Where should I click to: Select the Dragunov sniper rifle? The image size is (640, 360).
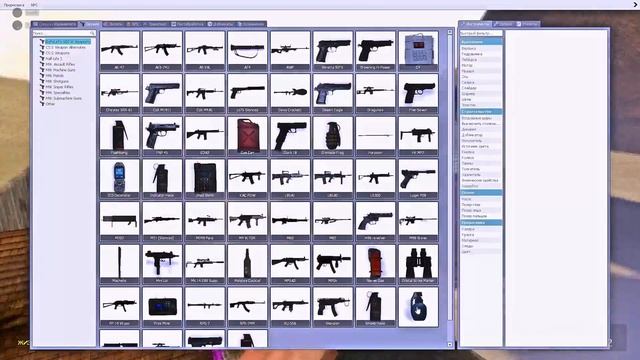376,93
